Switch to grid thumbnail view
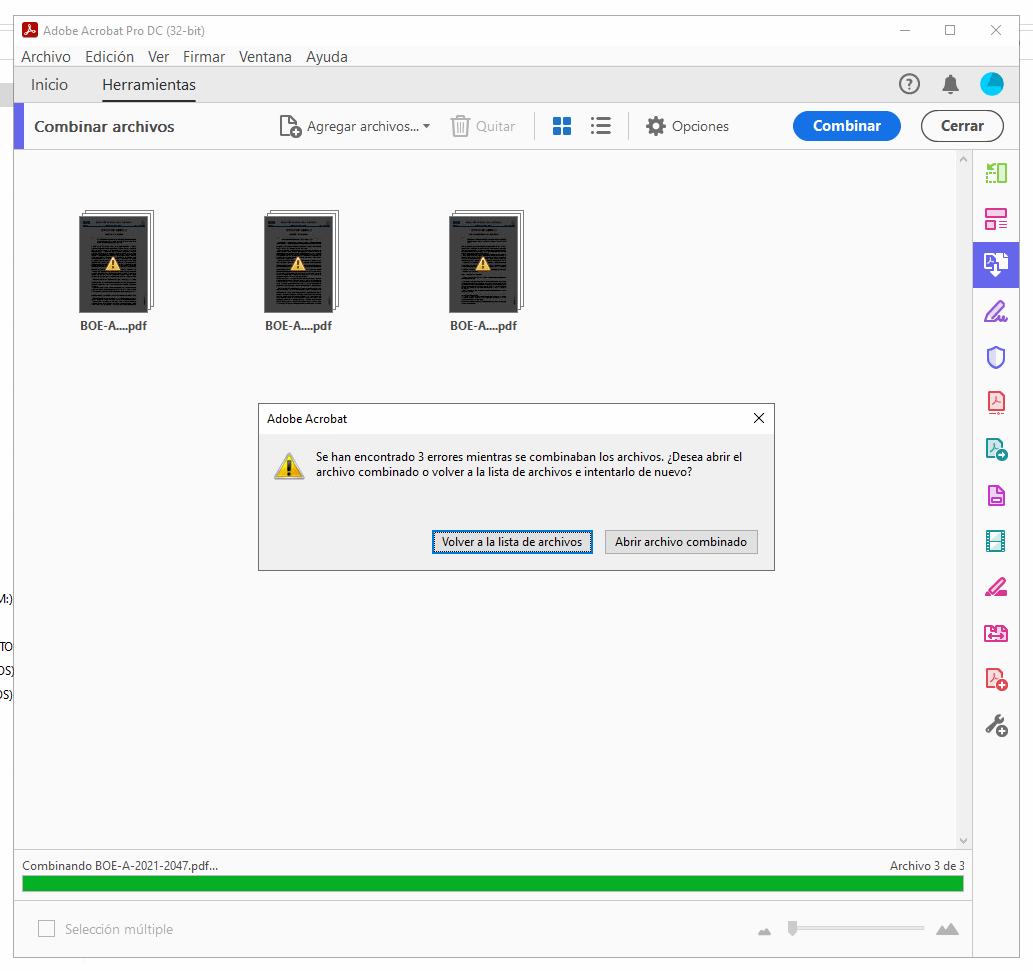This screenshot has height=971, width=1033. (562, 126)
